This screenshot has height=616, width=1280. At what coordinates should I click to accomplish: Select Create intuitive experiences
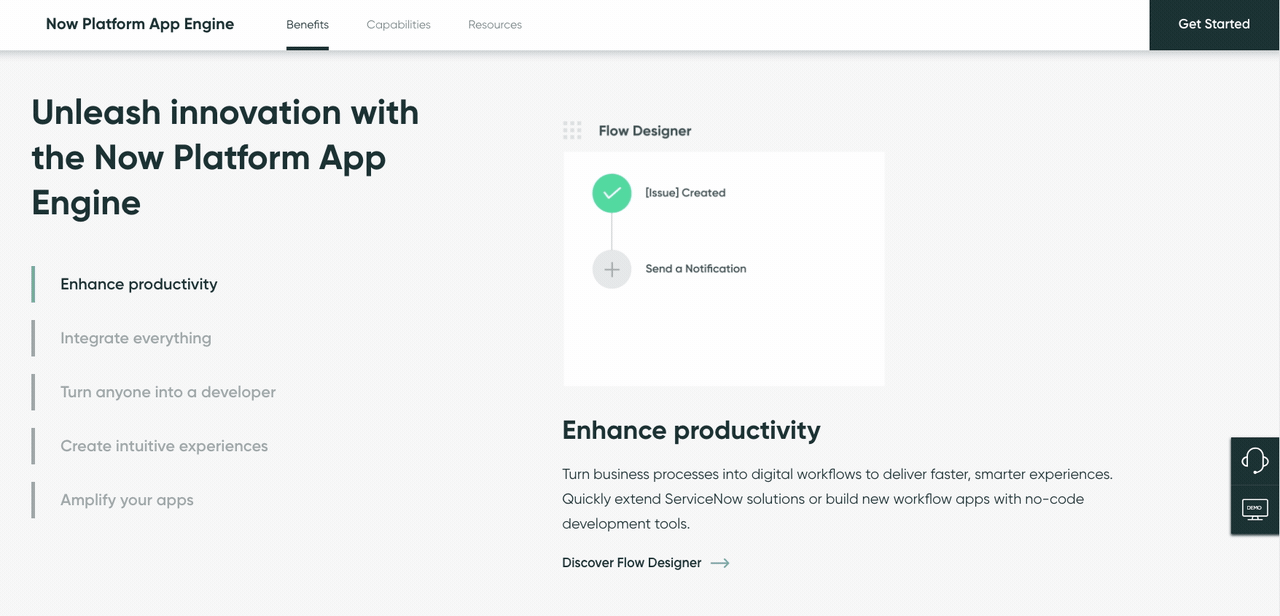tap(164, 446)
